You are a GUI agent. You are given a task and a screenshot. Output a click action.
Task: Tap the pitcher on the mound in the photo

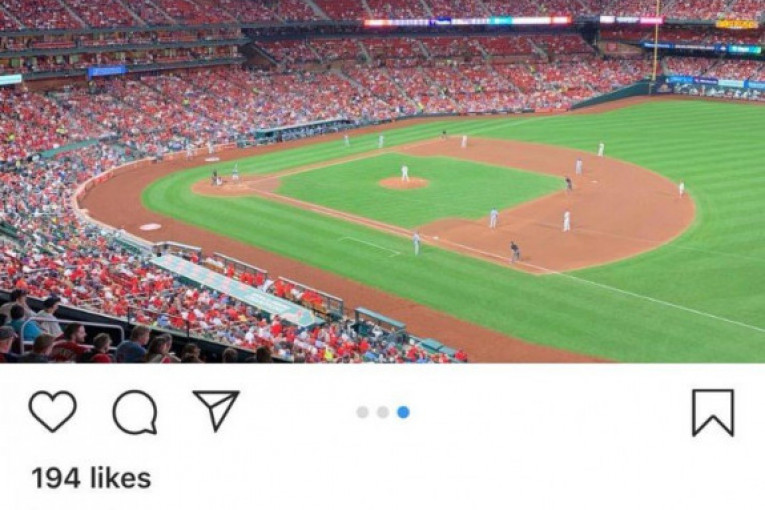[404, 173]
